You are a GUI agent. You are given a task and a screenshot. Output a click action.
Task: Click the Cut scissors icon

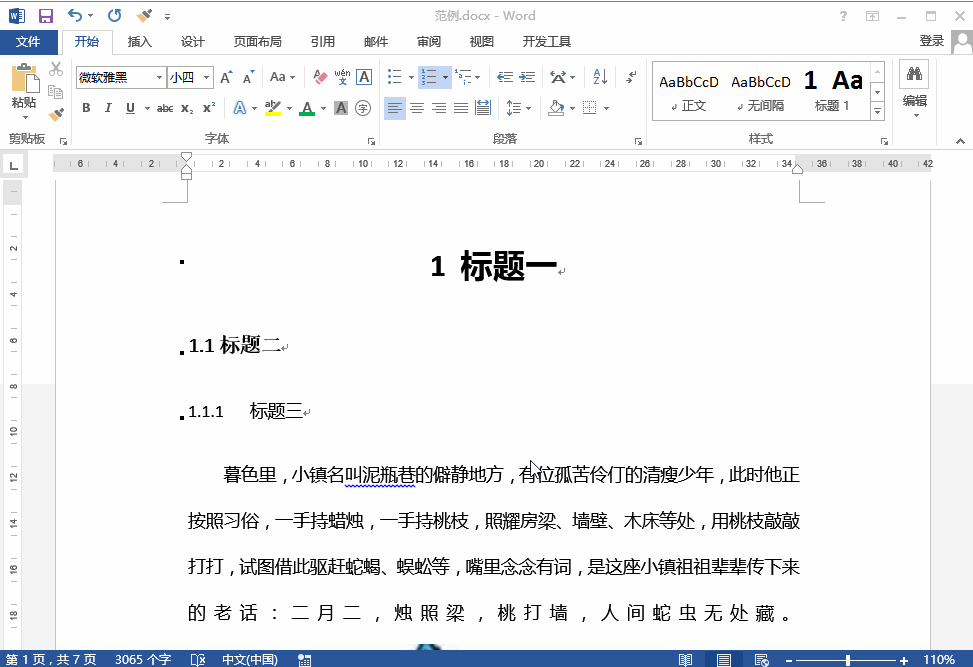coord(56,69)
